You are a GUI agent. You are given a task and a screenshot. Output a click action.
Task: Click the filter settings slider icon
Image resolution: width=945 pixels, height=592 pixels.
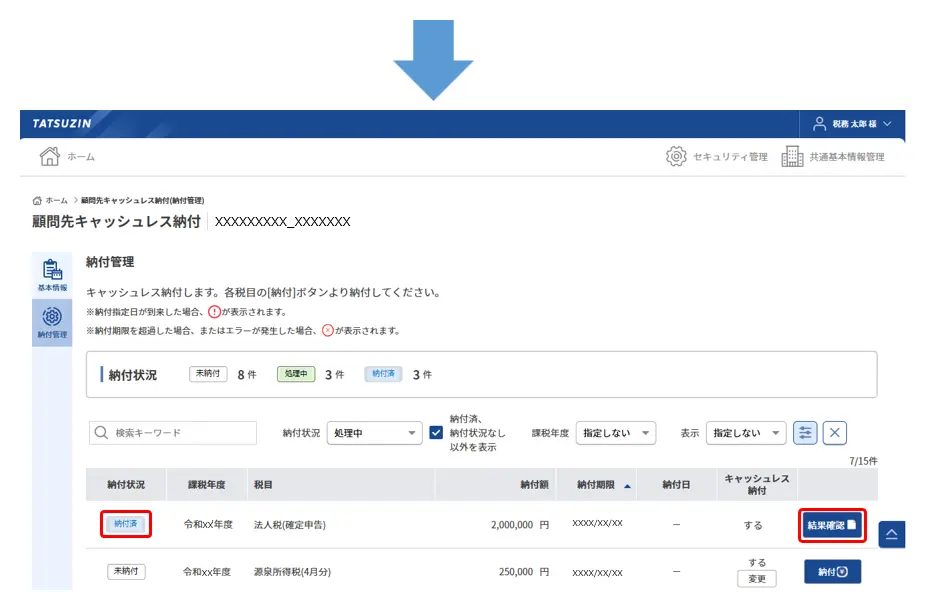pyautogui.click(x=805, y=433)
